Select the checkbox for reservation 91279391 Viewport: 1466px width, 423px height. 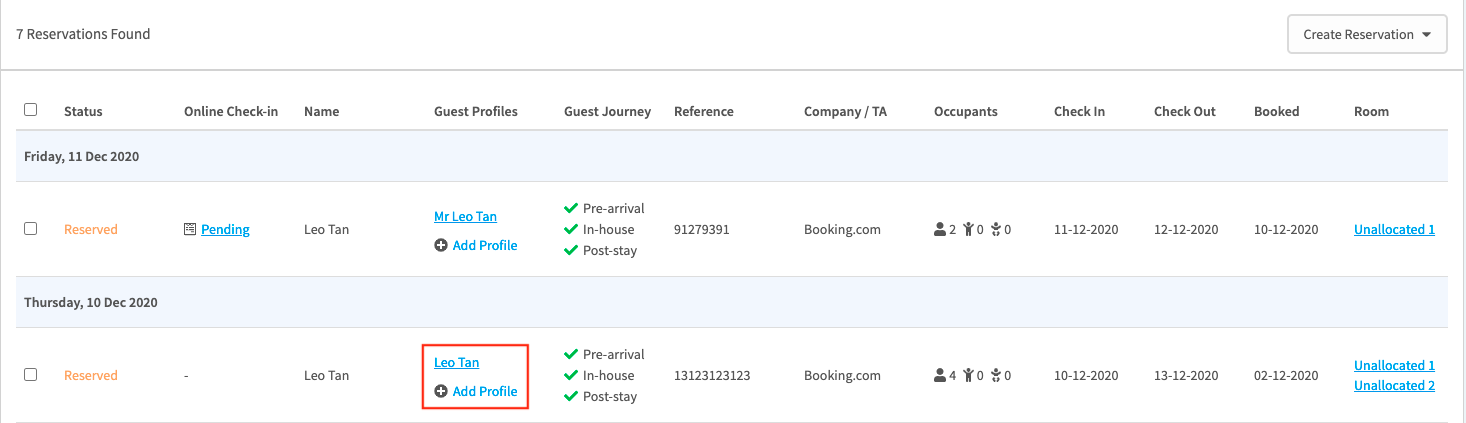[30, 229]
